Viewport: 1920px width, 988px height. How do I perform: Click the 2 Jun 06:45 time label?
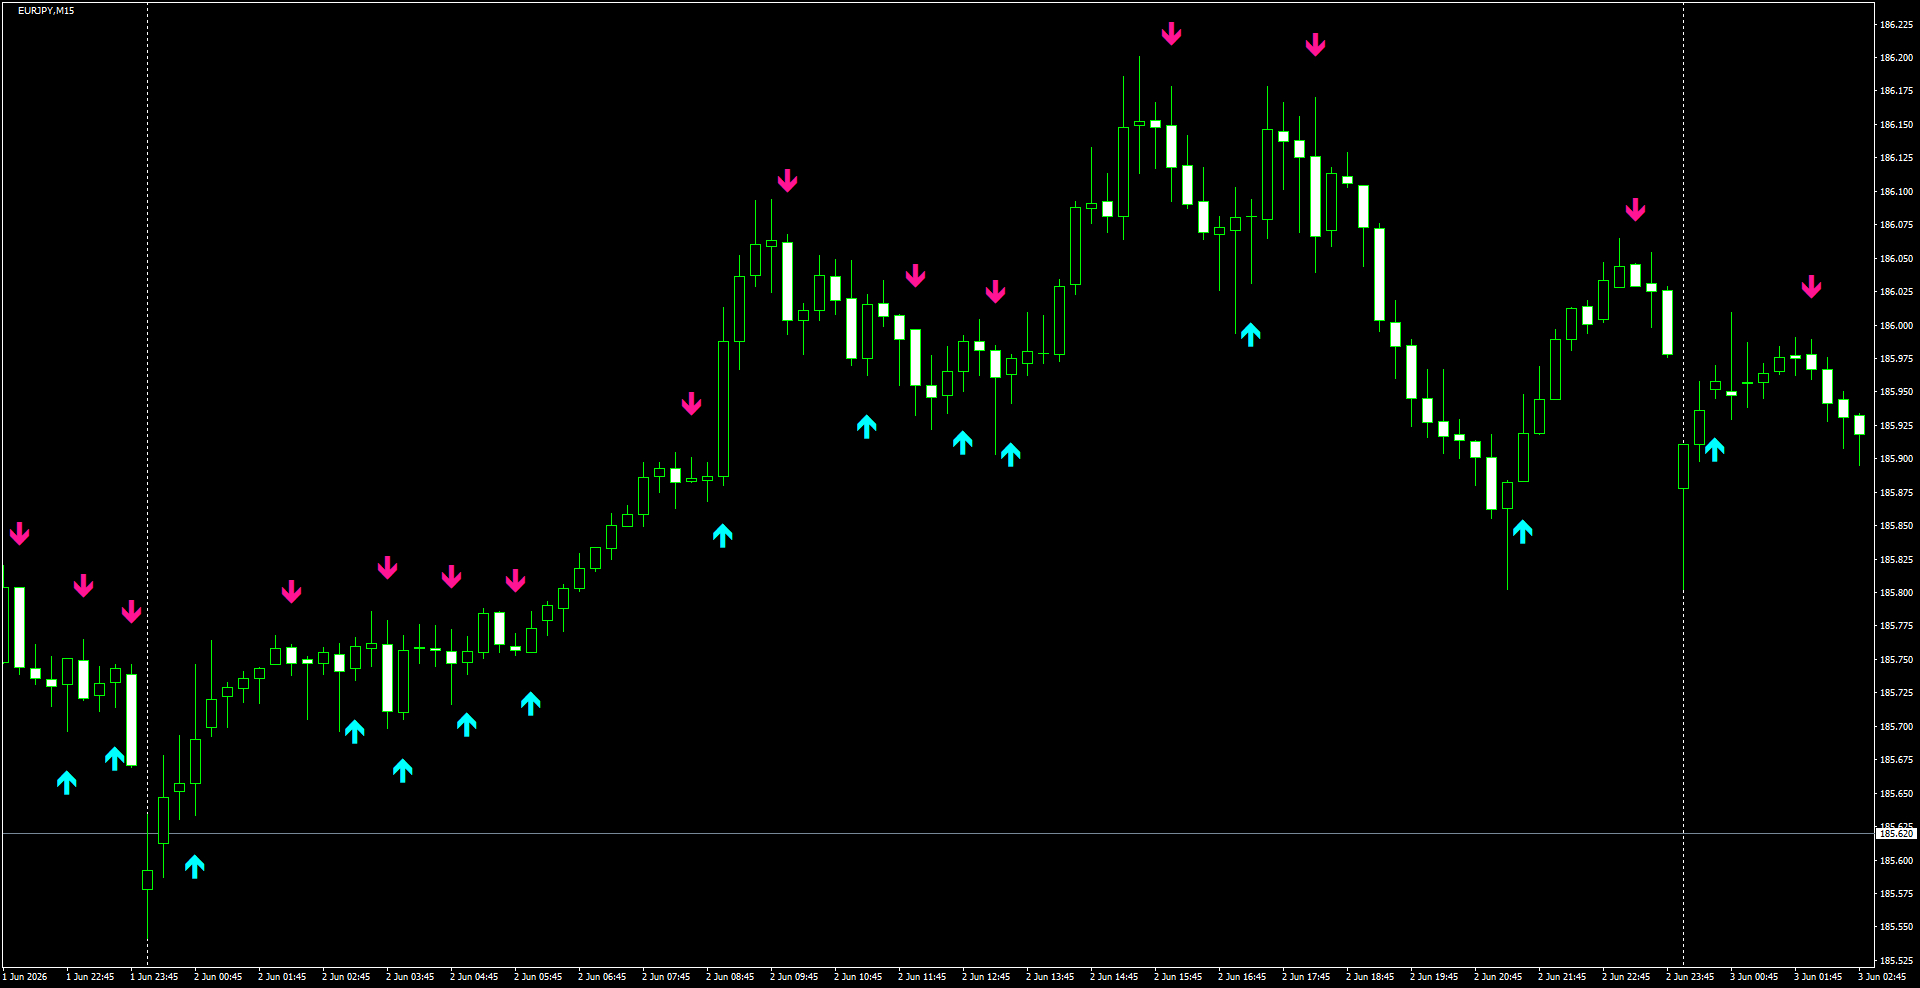[602, 977]
